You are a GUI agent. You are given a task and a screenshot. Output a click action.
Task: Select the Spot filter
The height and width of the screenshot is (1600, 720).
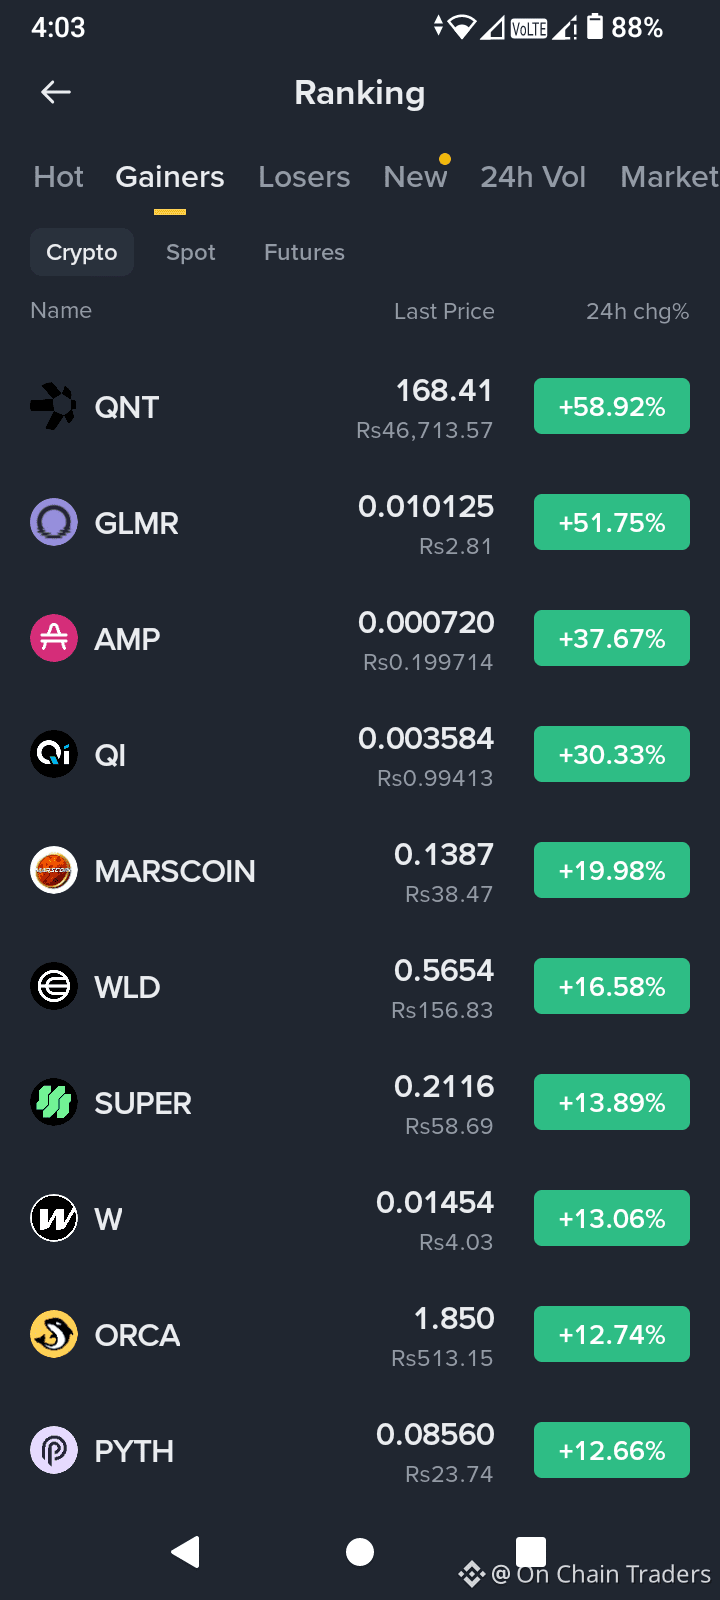[x=191, y=252]
